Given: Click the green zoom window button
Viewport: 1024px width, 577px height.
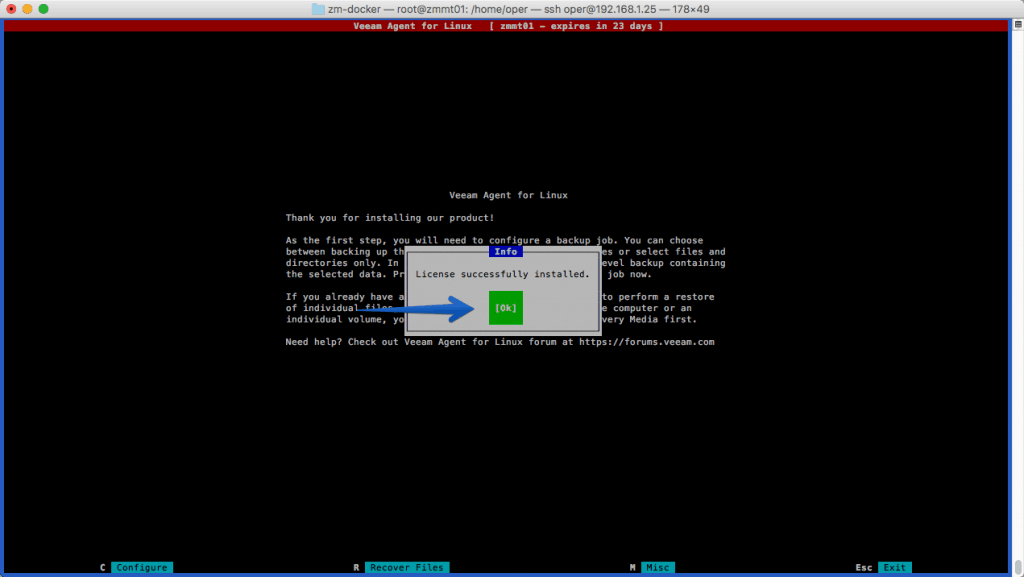Looking at the screenshot, I should coord(44,9).
